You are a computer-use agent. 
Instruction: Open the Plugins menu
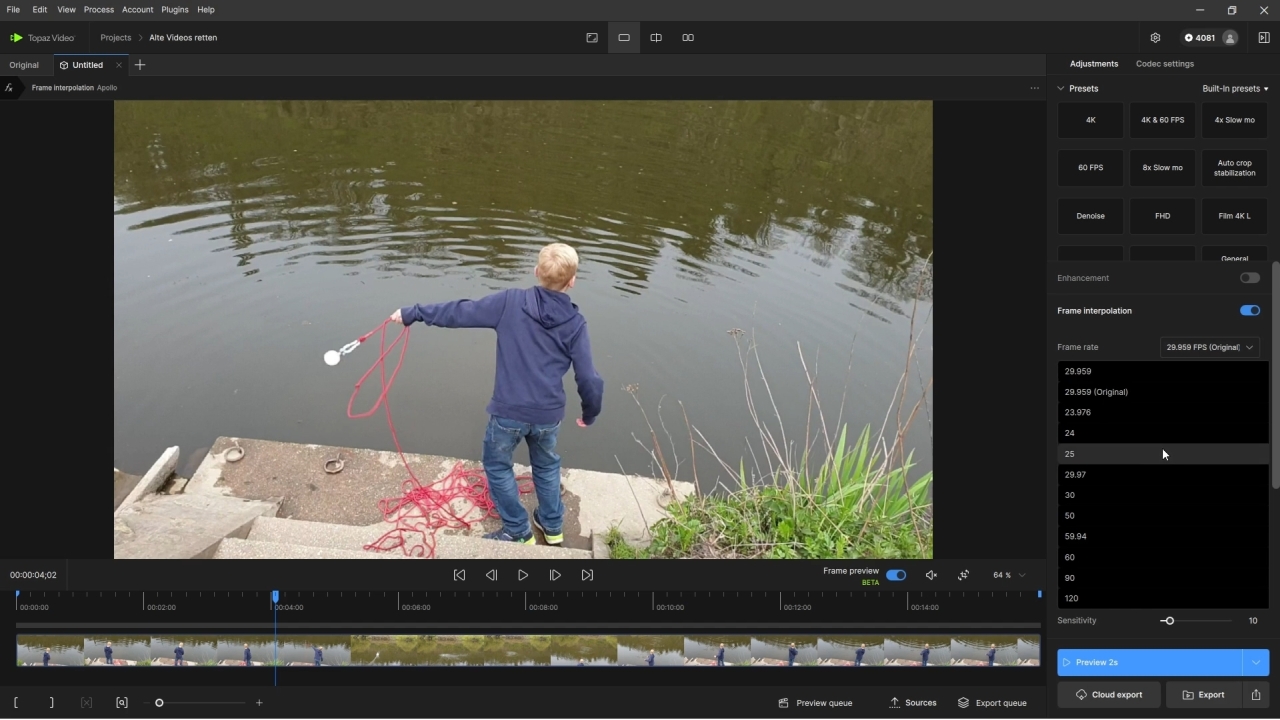point(175,10)
